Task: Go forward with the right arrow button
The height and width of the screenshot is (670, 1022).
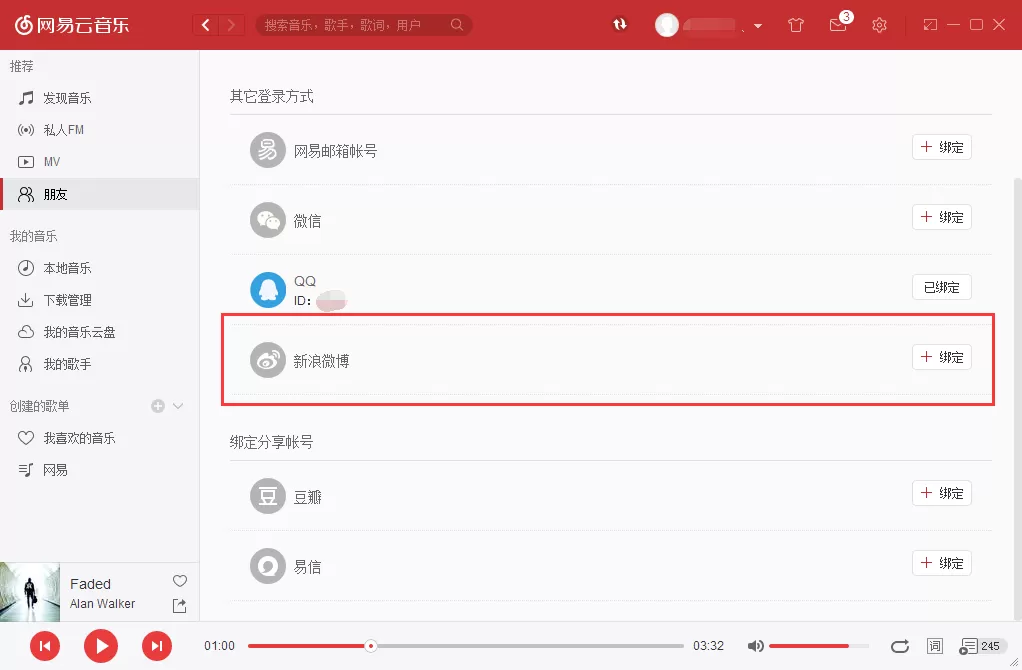Action: pos(231,25)
